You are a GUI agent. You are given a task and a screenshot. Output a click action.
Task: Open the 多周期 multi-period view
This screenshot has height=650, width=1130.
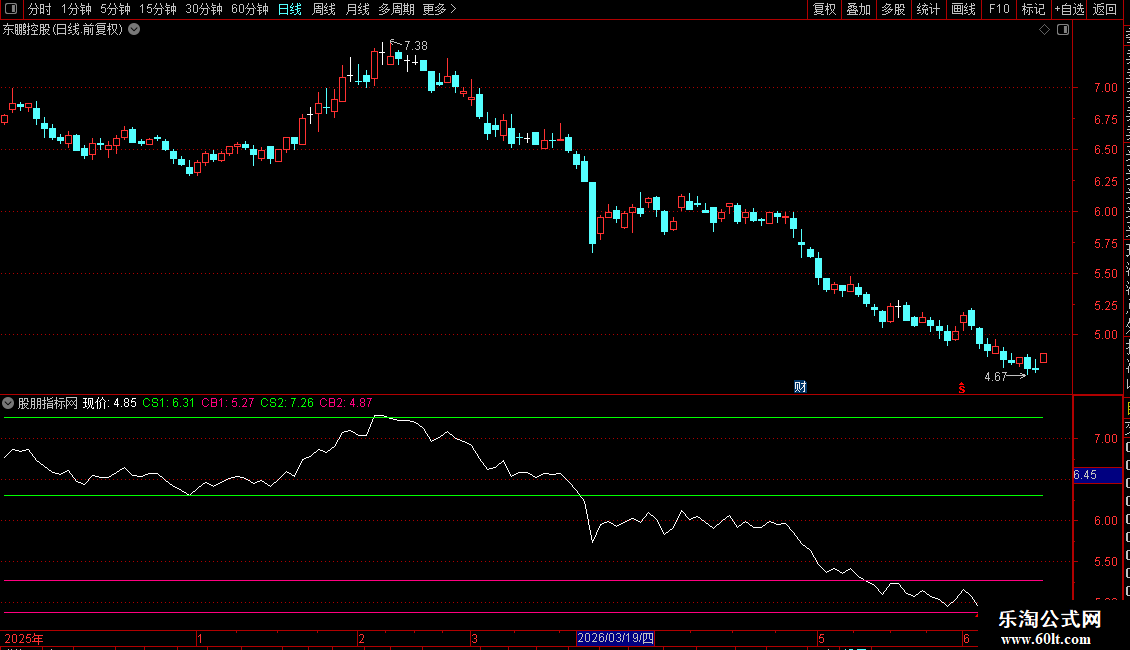click(396, 9)
